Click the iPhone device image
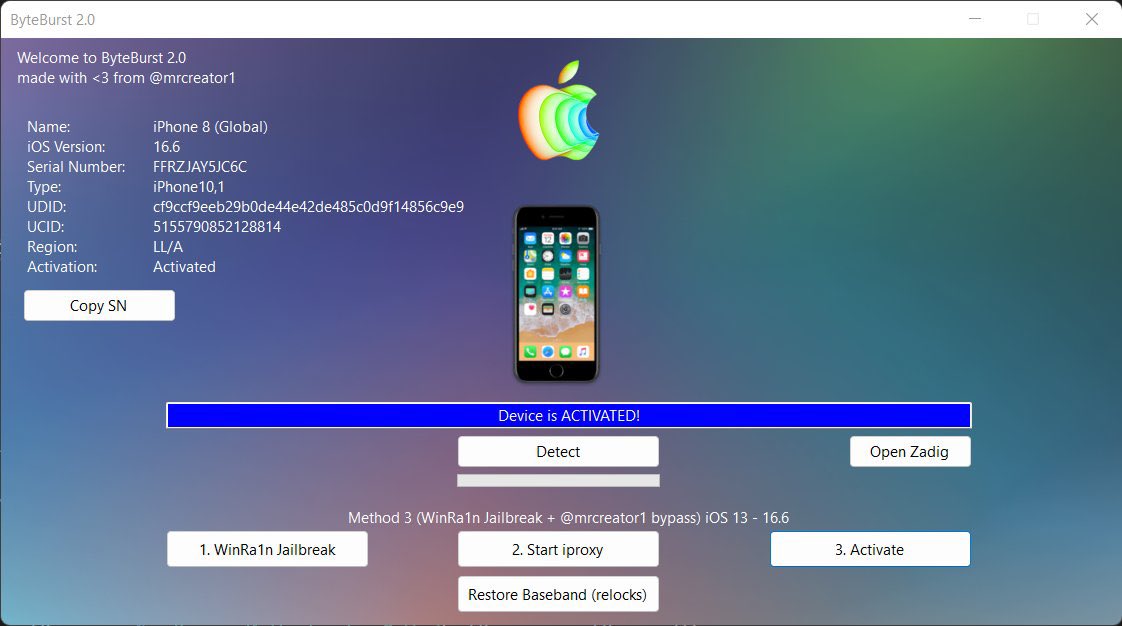This screenshot has width=1122, height=626. click(x=557, y=294)
